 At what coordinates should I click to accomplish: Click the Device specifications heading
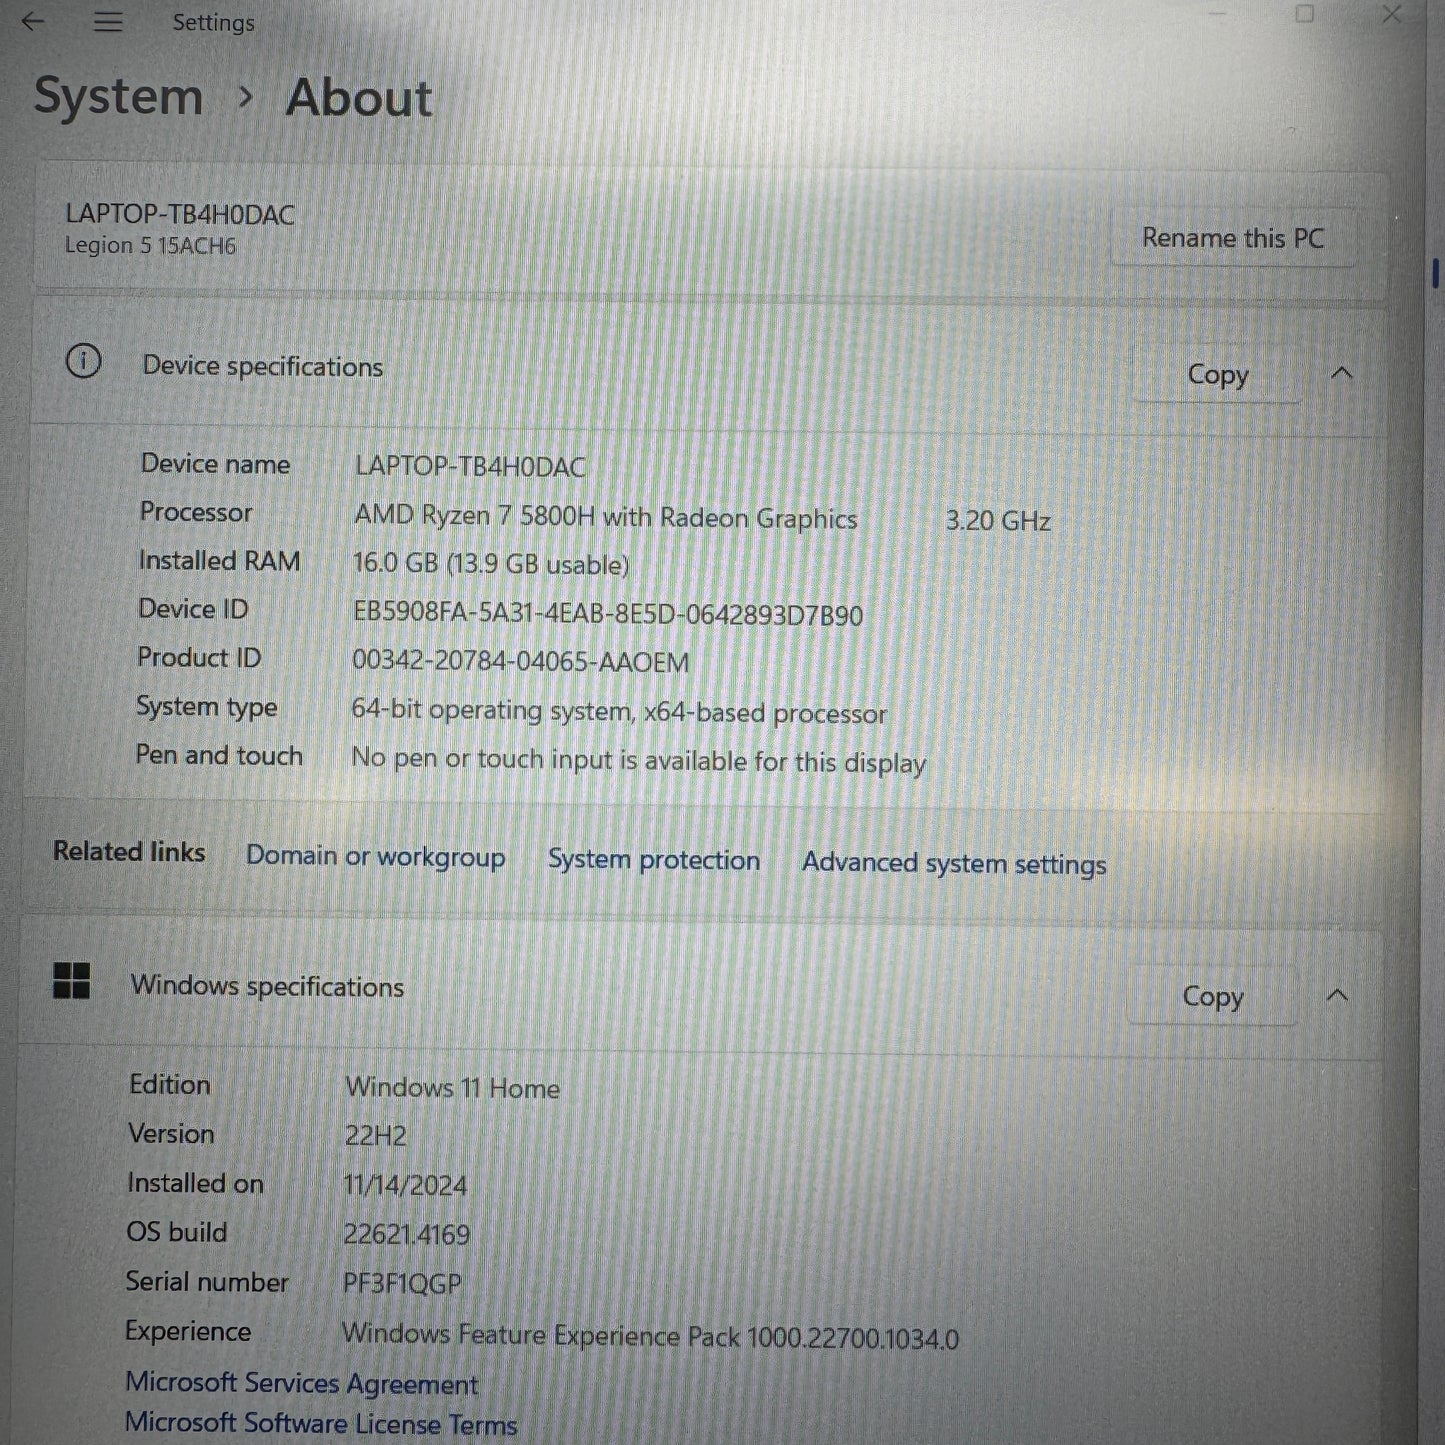(262, 366)
